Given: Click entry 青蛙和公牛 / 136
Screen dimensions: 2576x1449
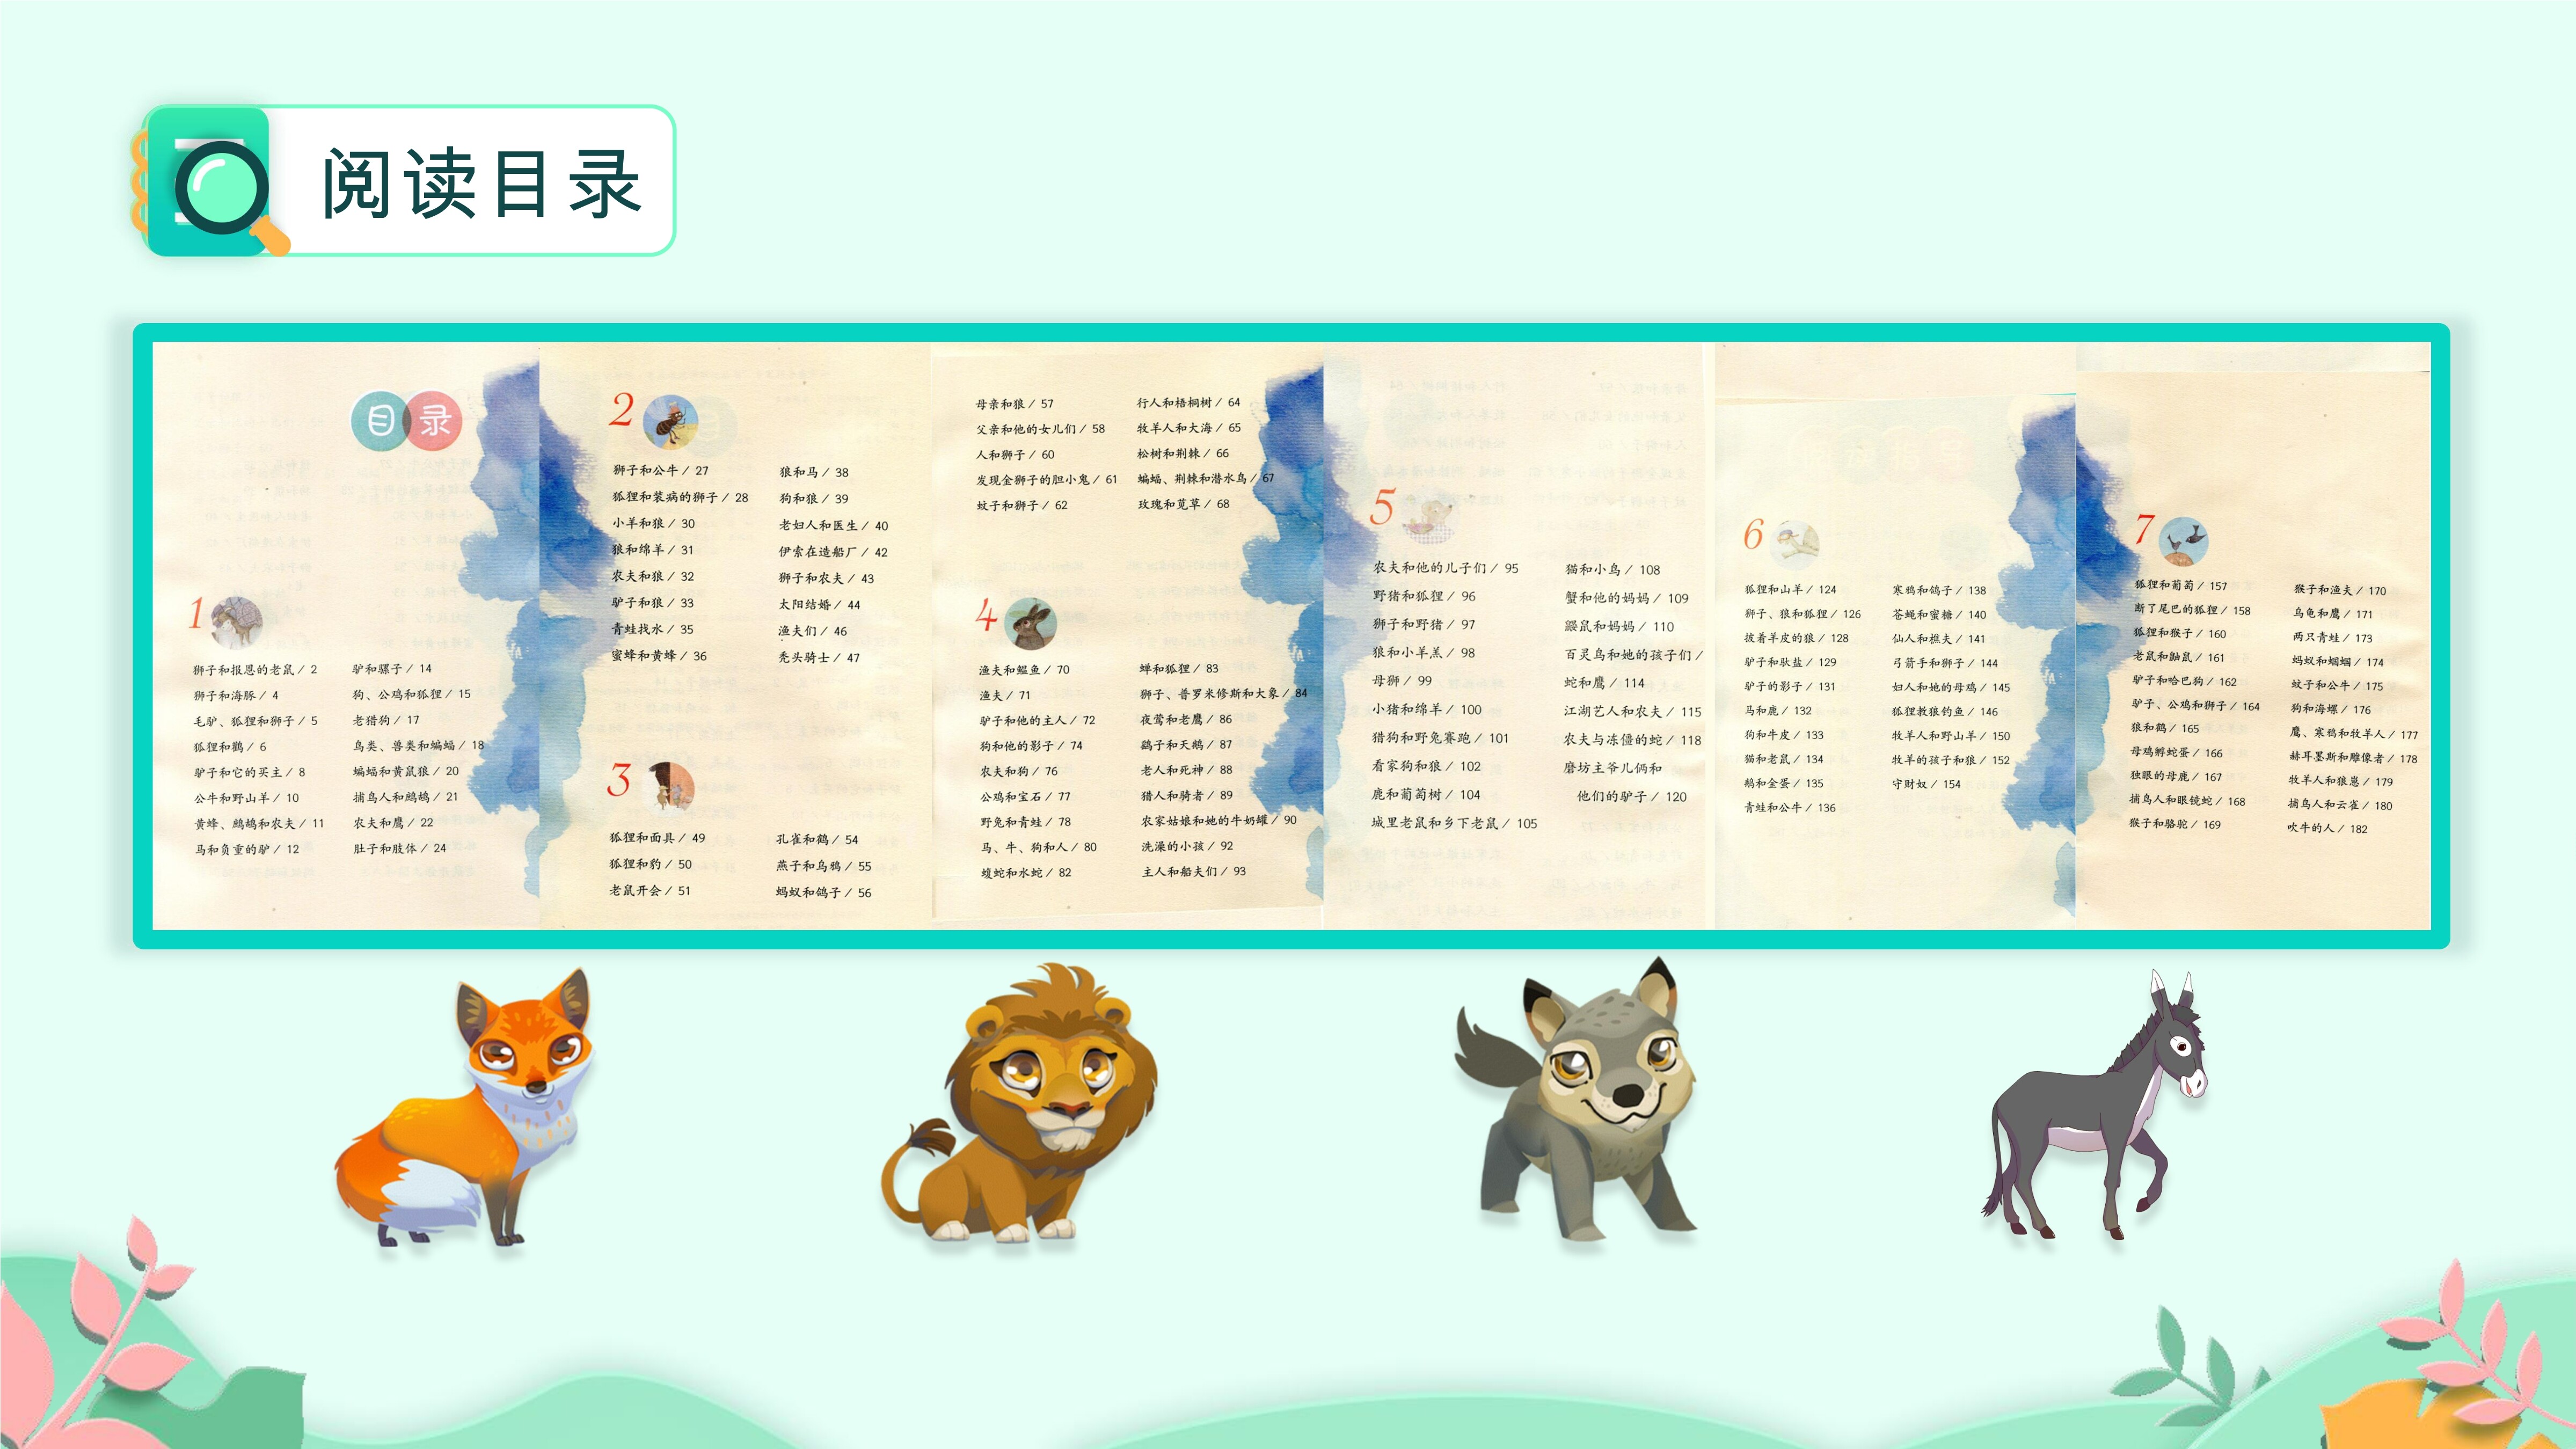Looking at the screenshot, I should [1790, 808].
